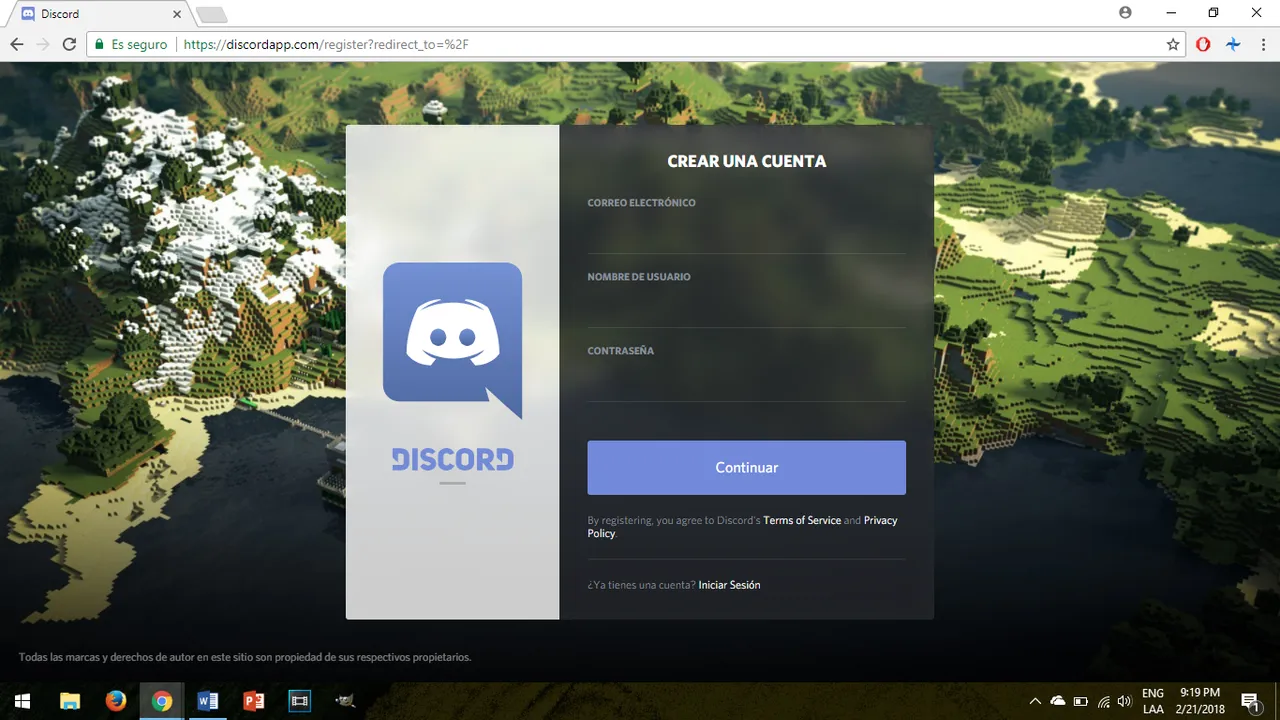The image size is (1280, 720).
Task: Bookmark this page with the star icon
Action: coord(1173,45)
